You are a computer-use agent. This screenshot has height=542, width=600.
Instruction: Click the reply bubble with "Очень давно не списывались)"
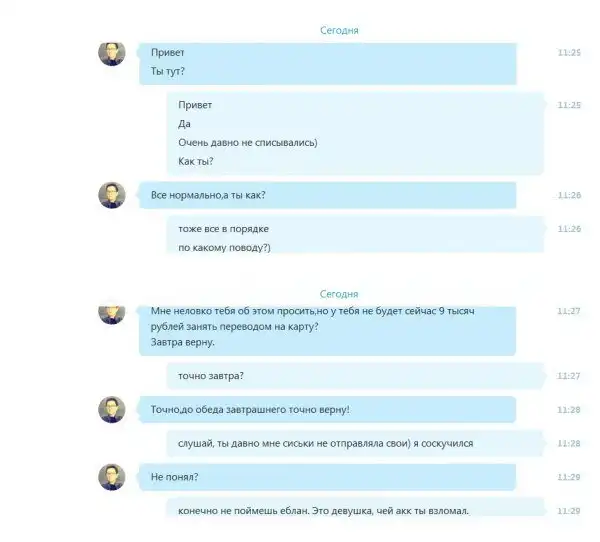tap(355, 133)
